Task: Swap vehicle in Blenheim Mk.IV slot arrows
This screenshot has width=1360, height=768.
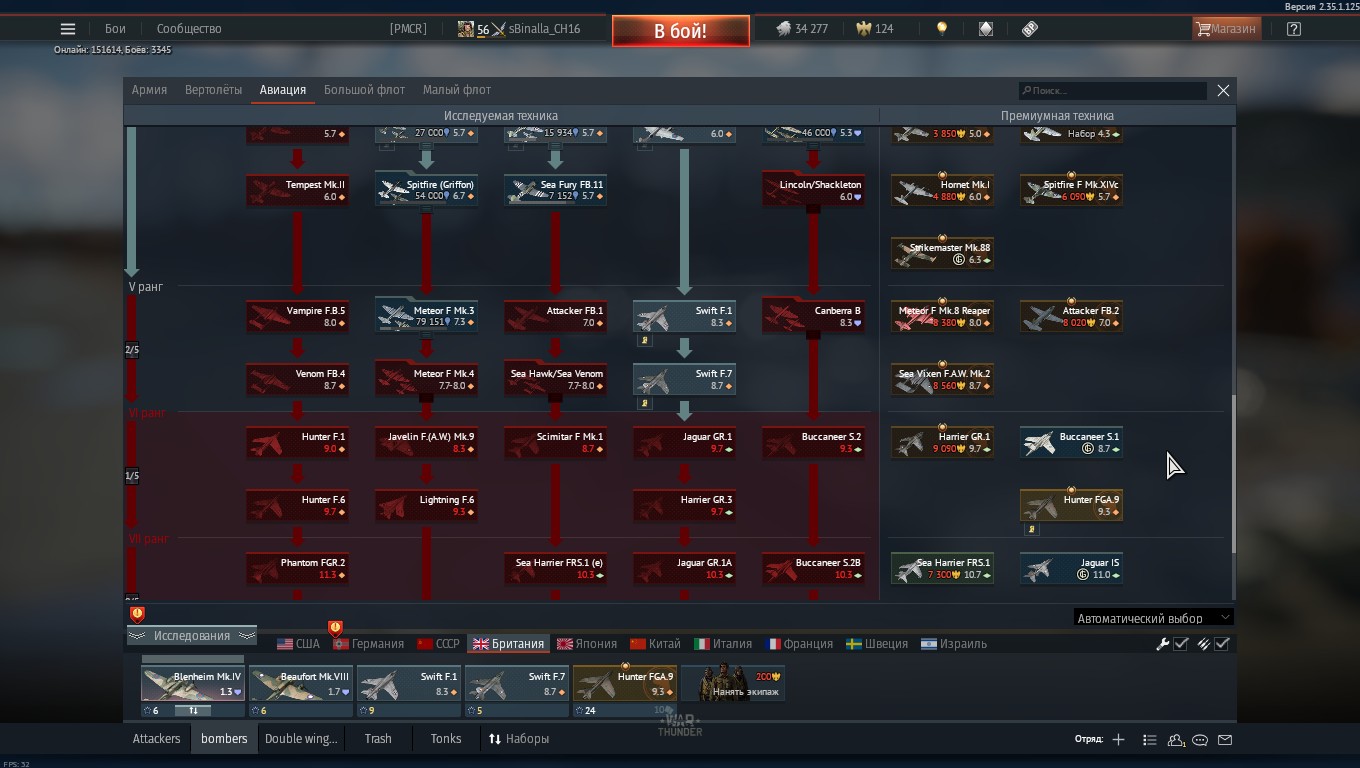Action: pos(194,710)
